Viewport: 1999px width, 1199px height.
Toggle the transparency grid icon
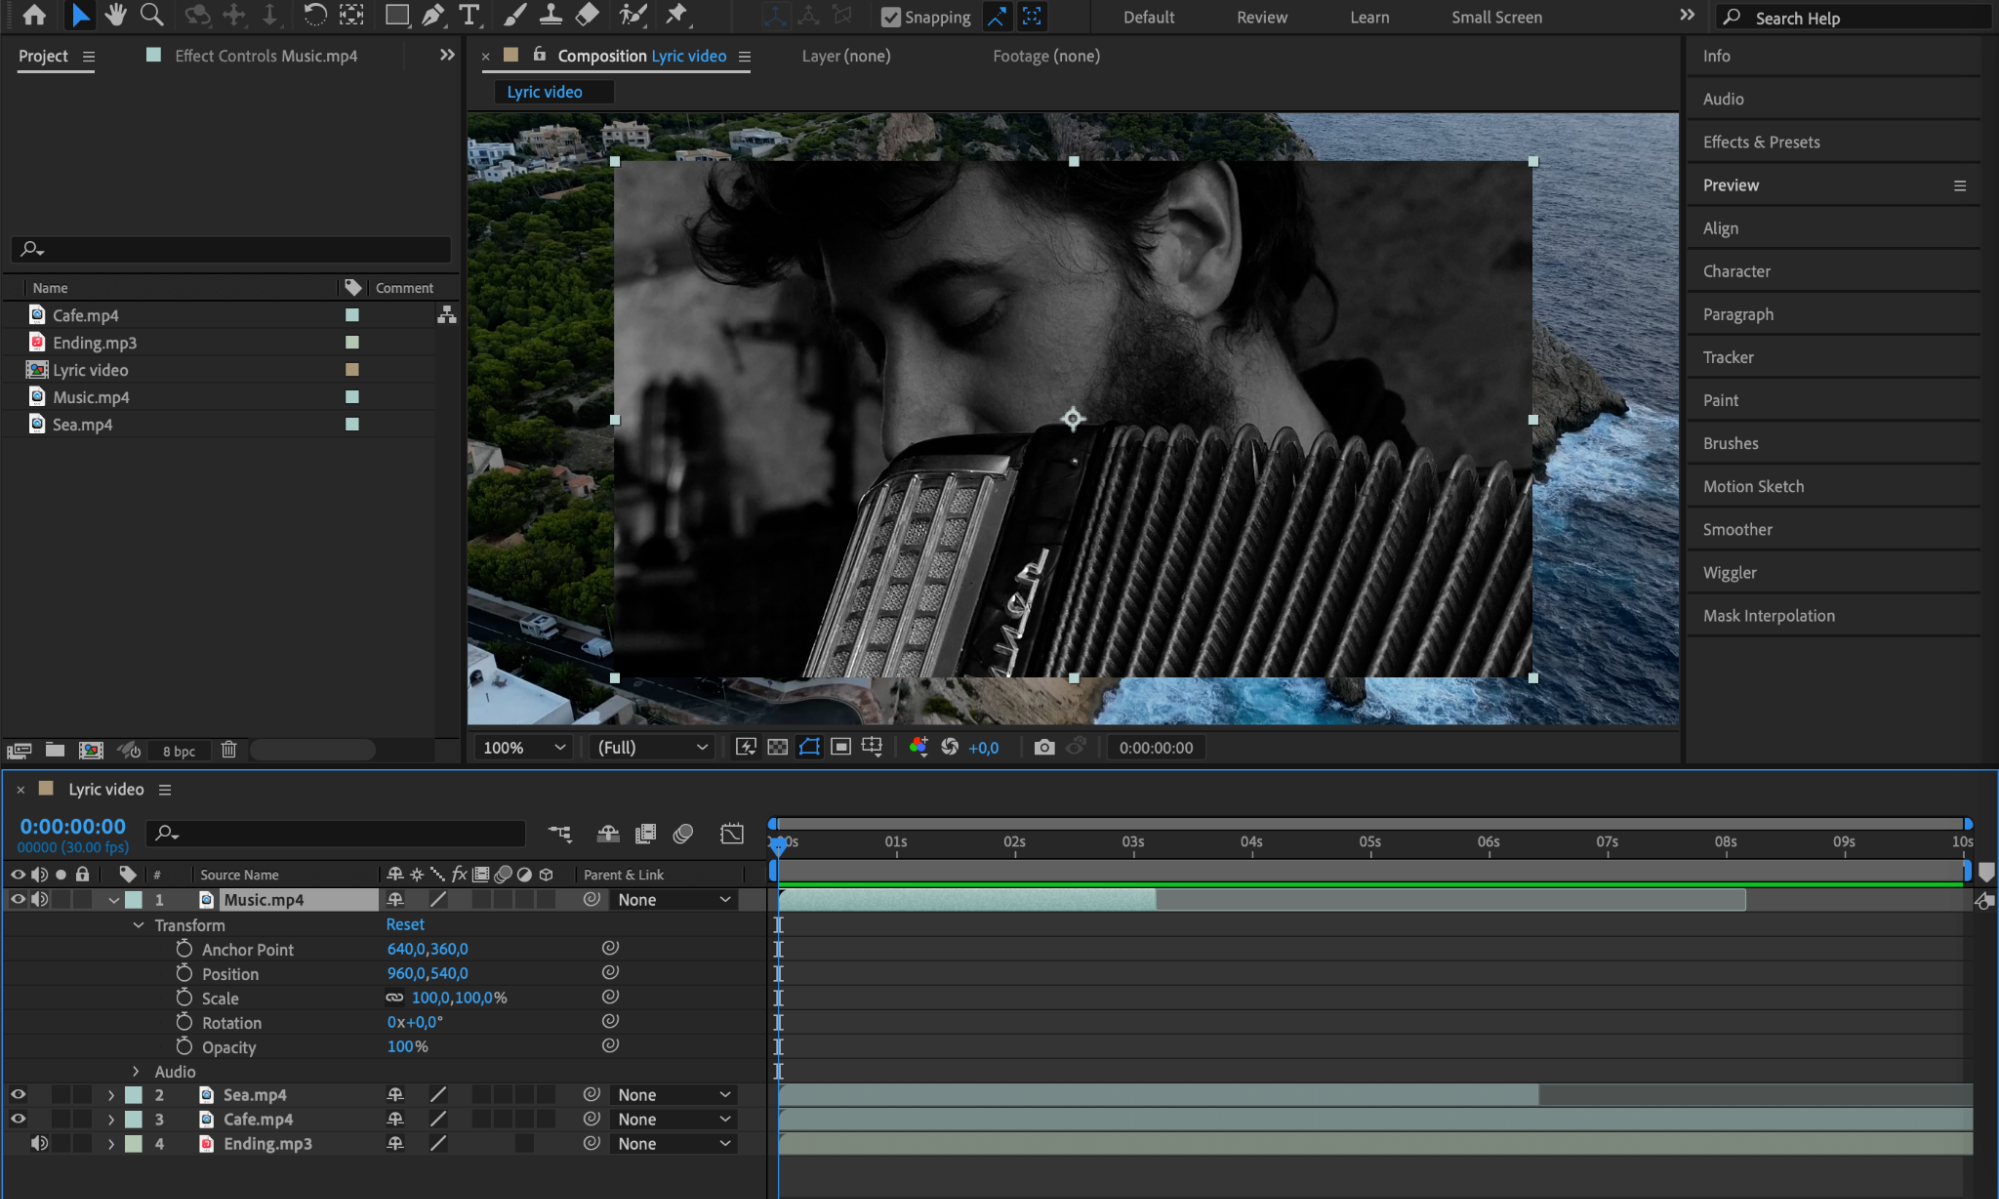pos(777,747)
